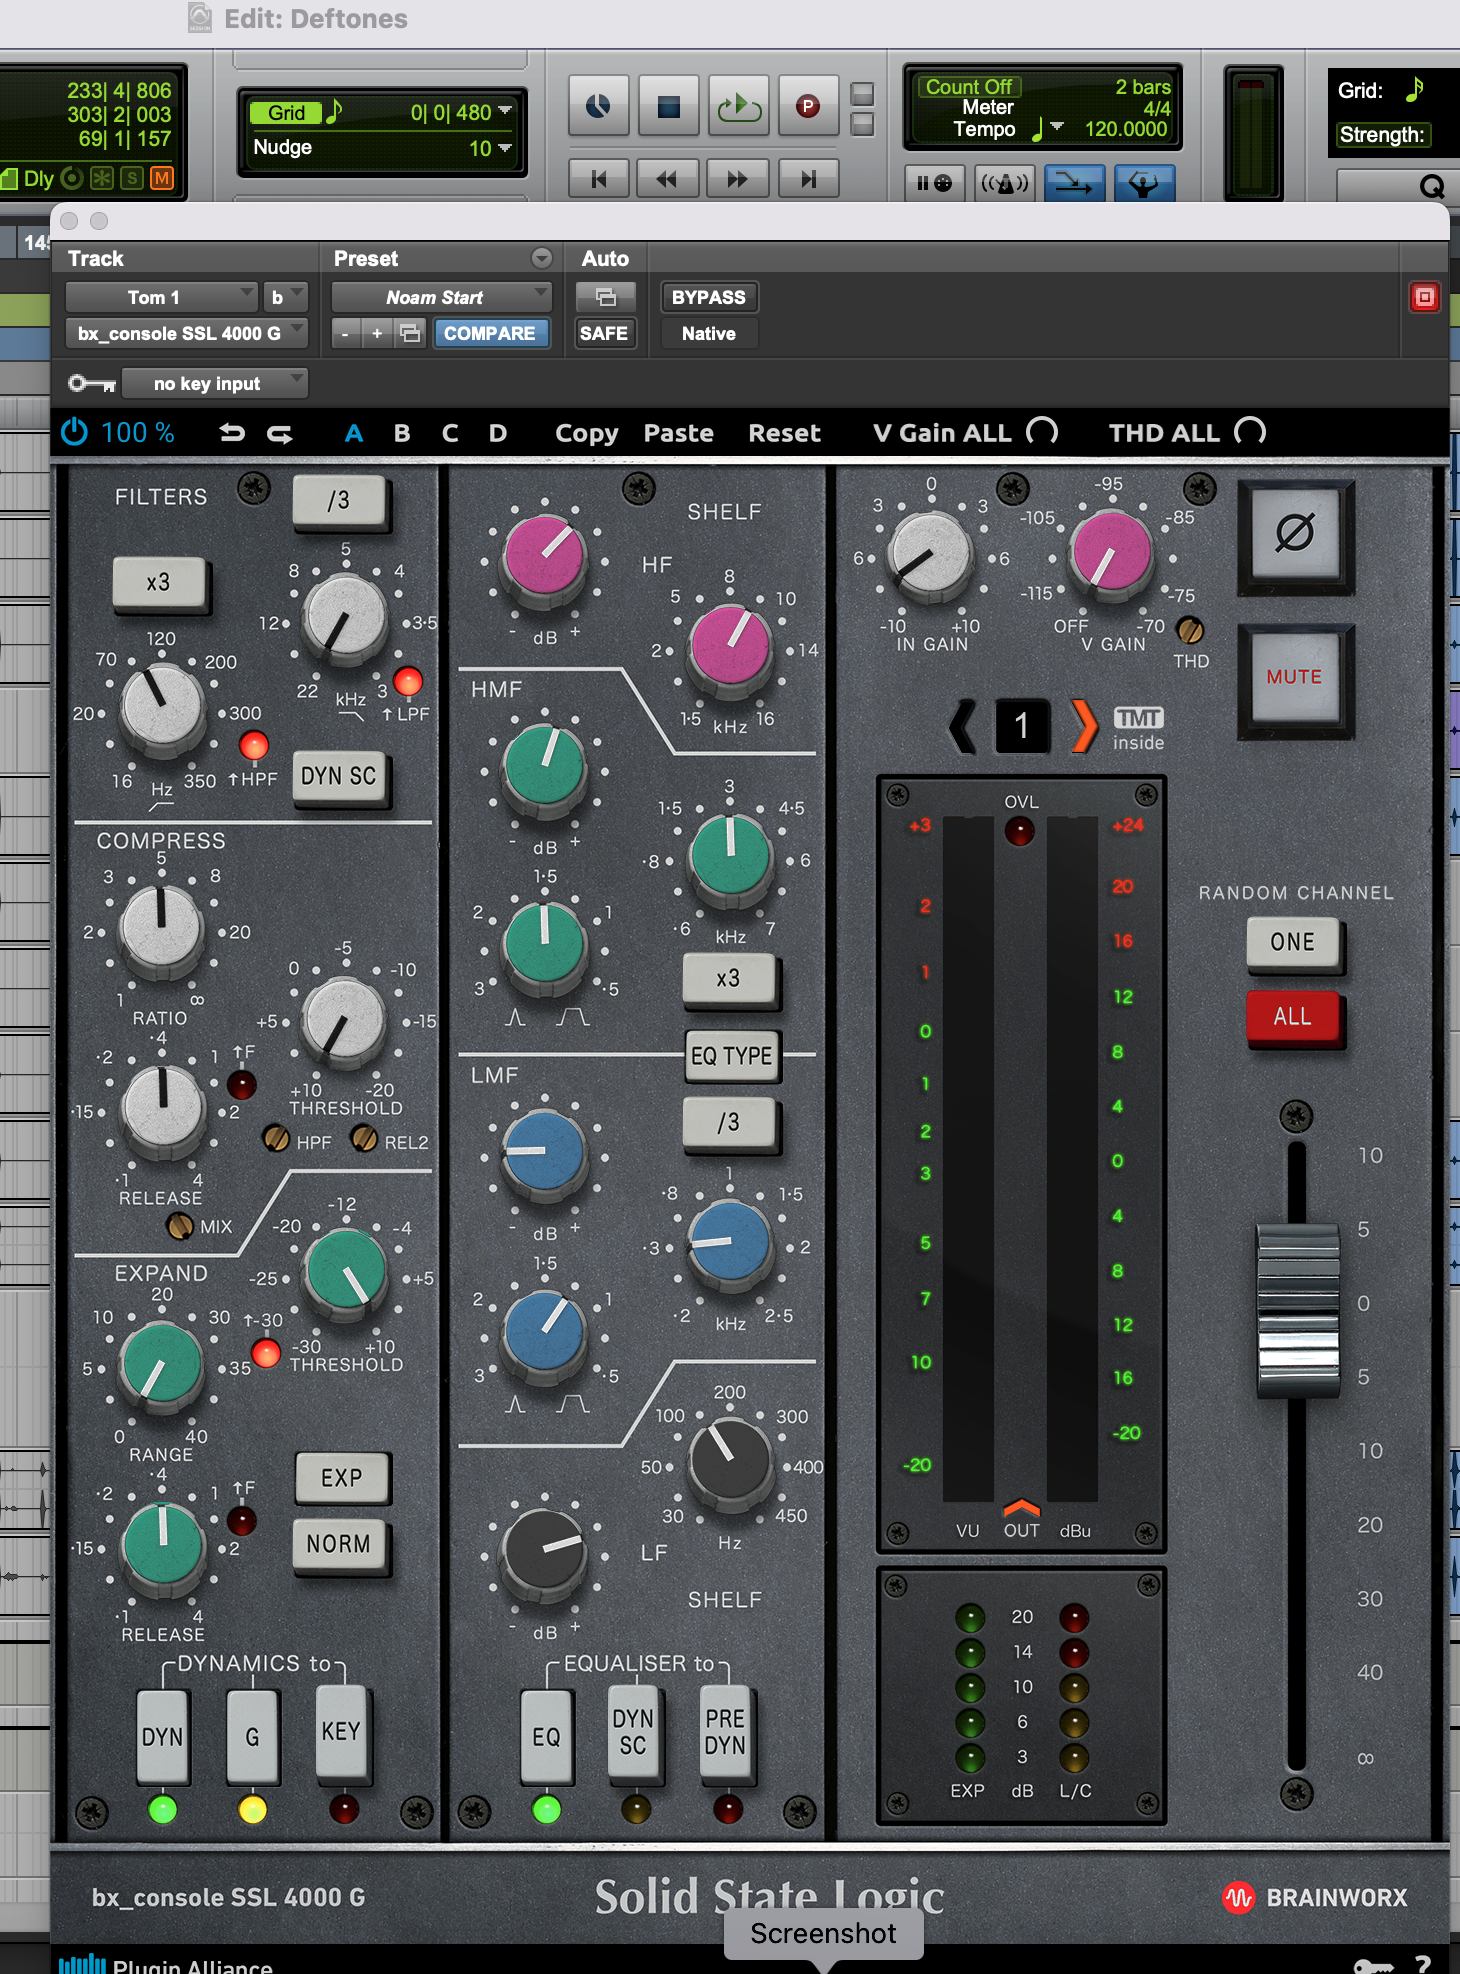1460x1974 pixels.
Task: Click the plugin power on/off icon
Action: pyautogui.click(x=75, y=433)
